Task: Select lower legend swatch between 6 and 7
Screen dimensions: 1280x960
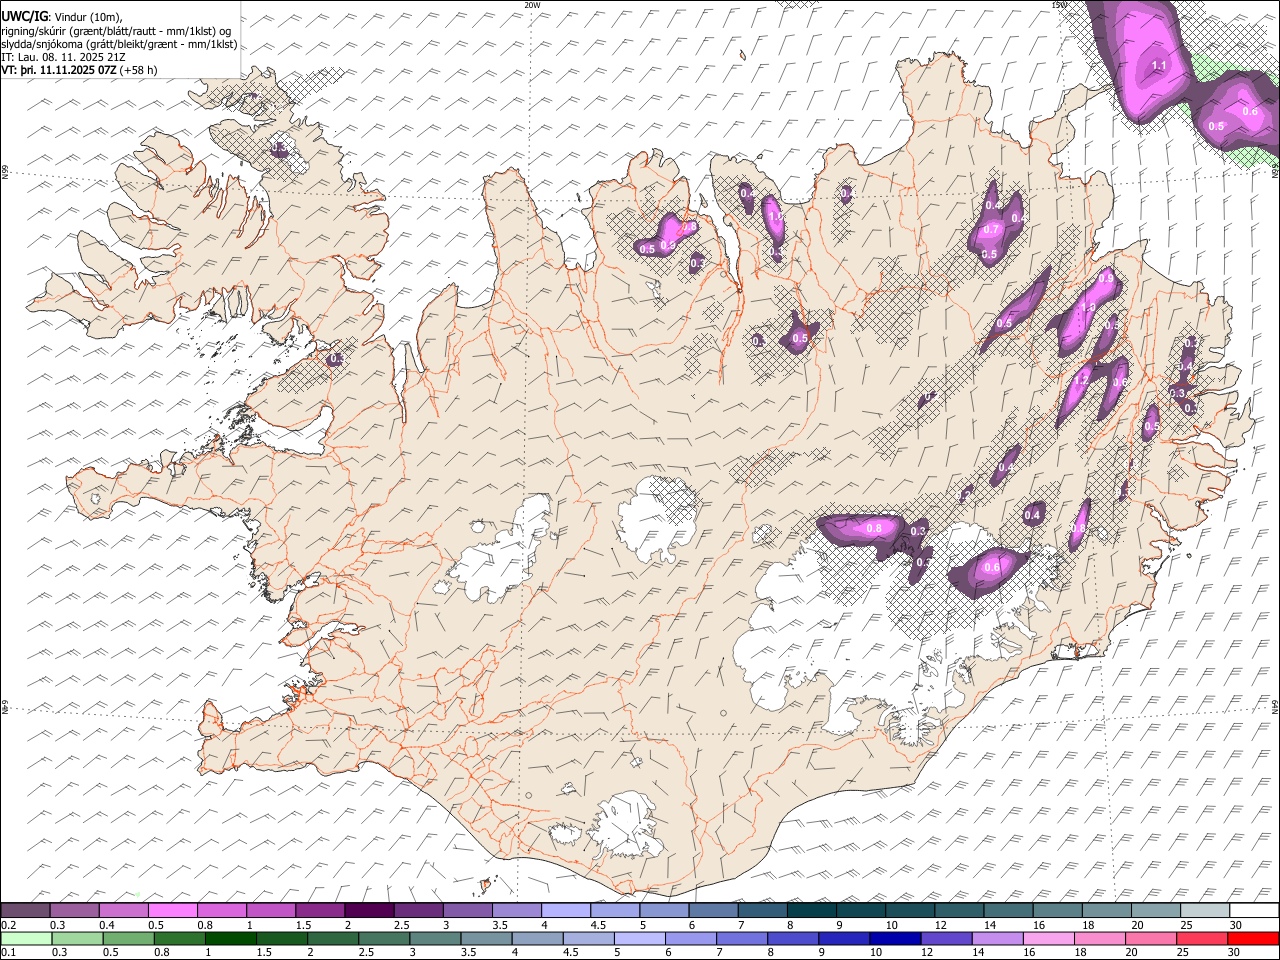Action: 690,938
